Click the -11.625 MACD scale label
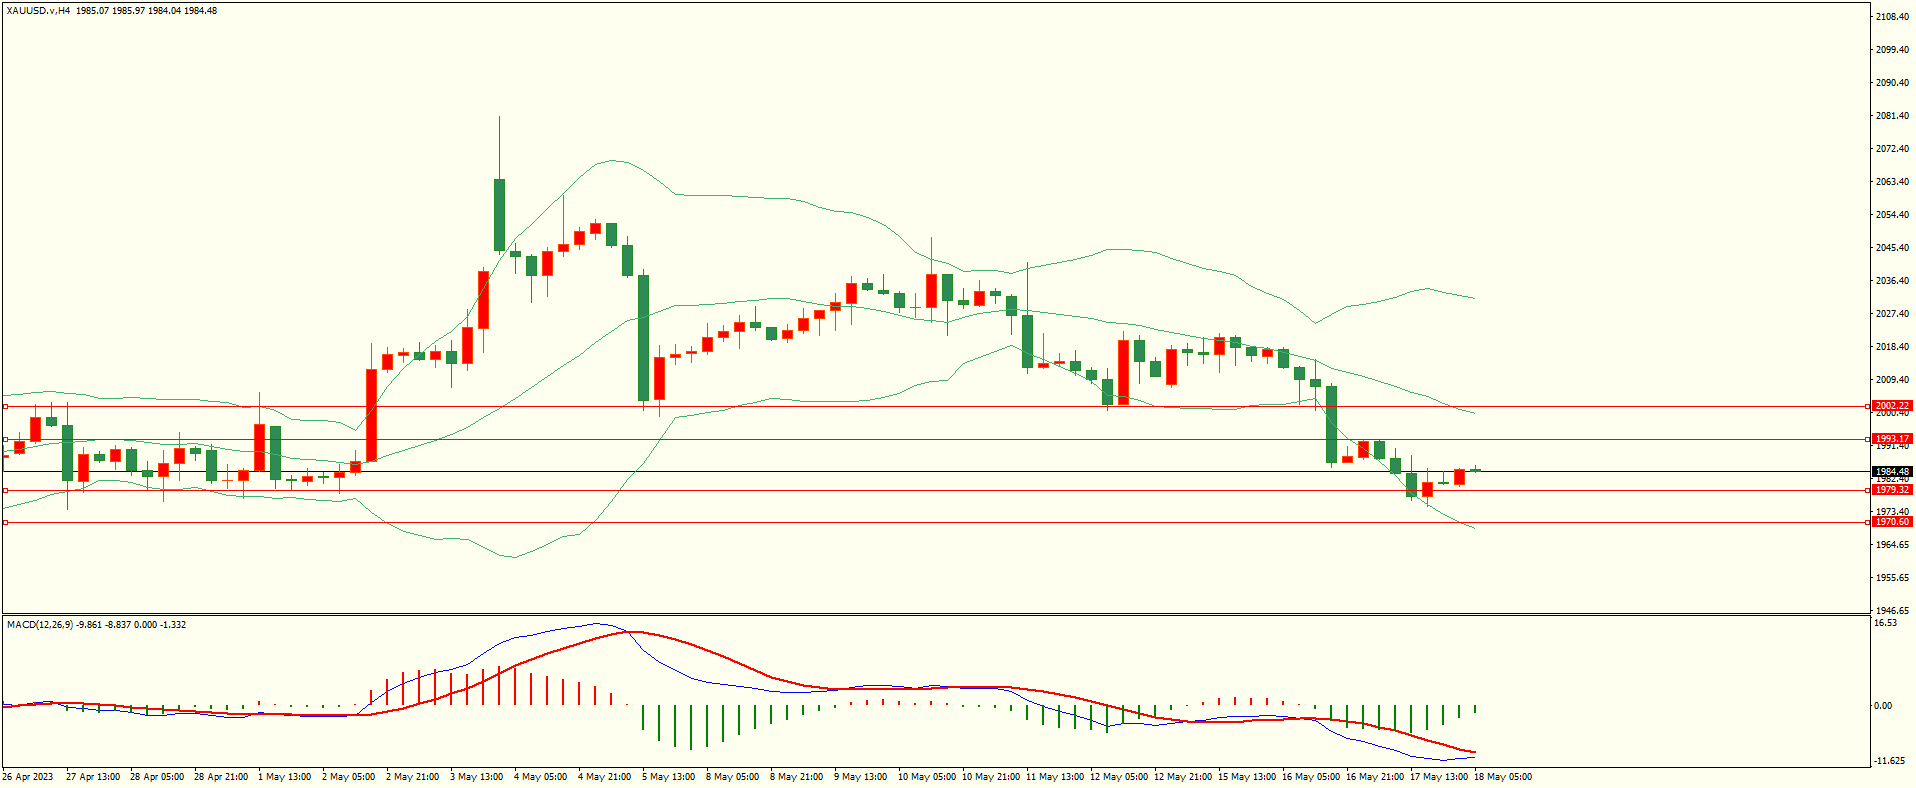 pos(1889,761)
